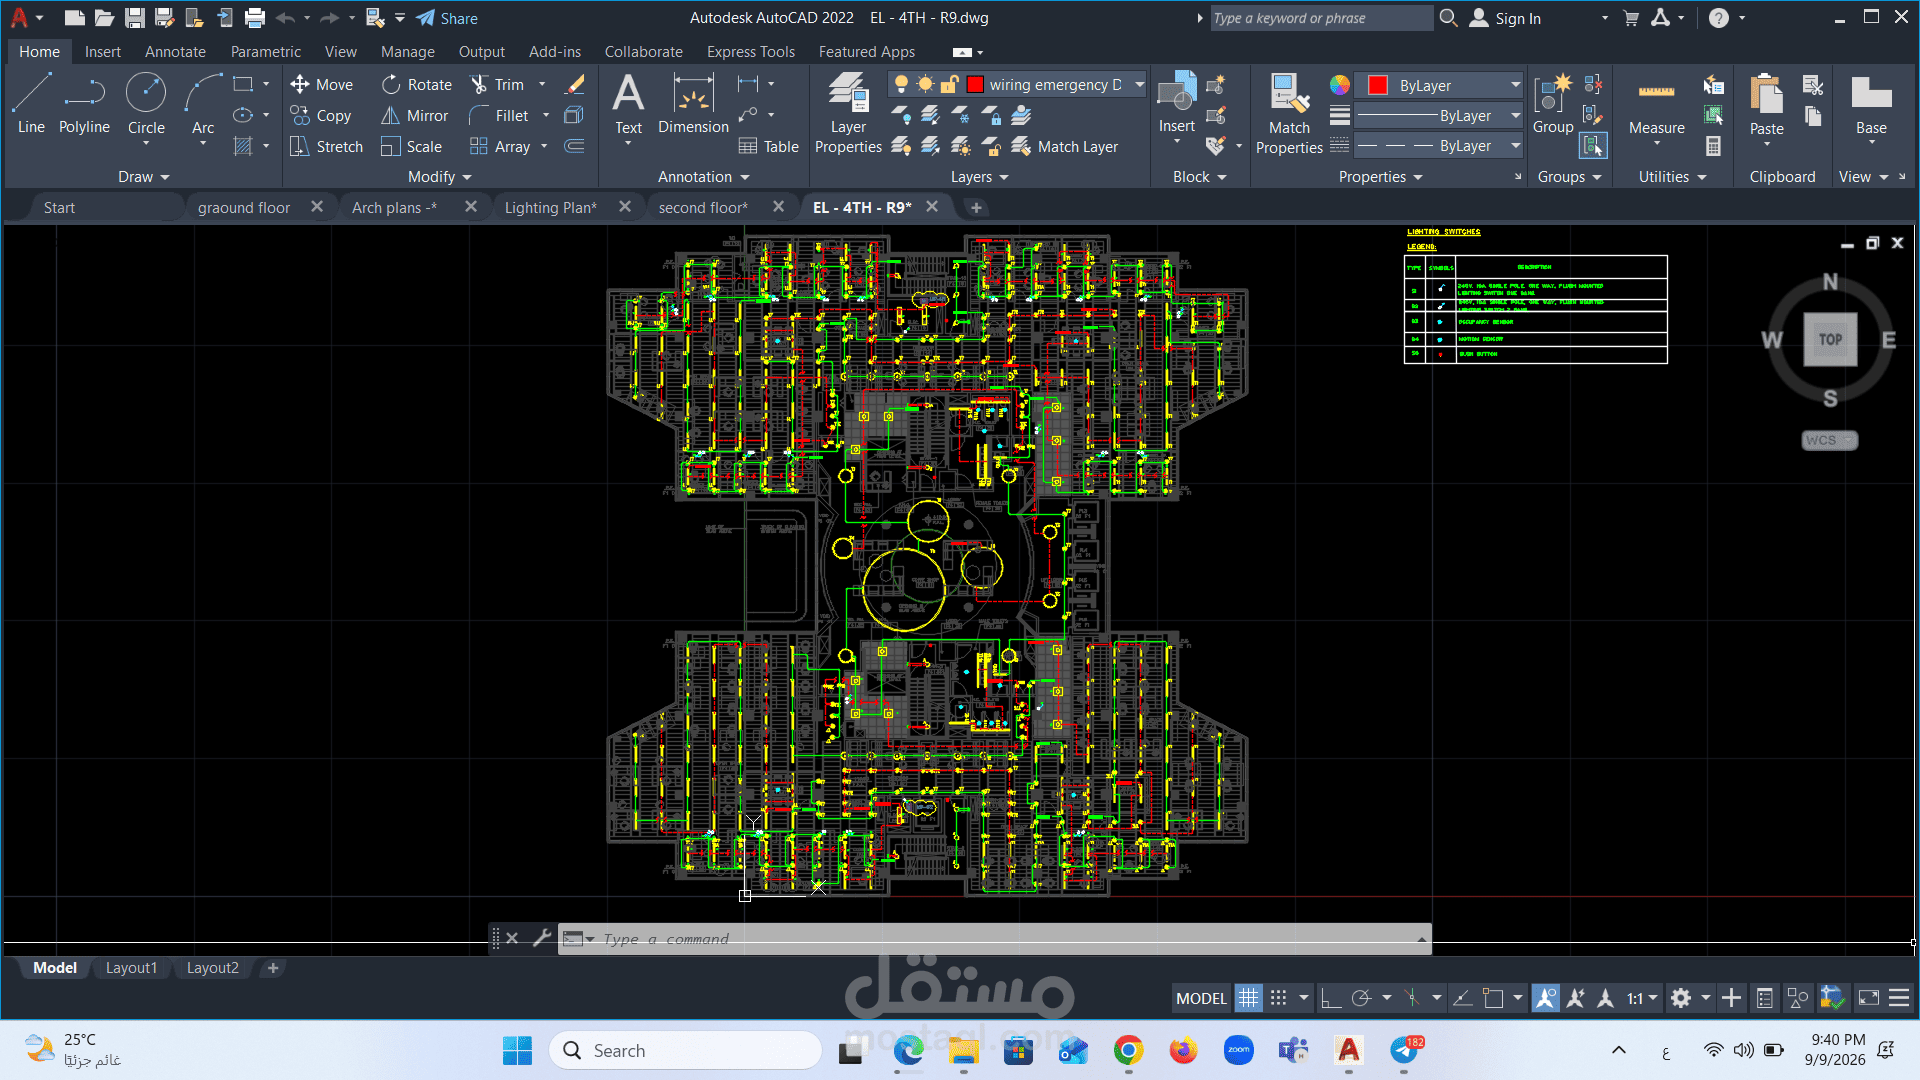The width and height of the screenshot is (1920, 1080).
Task: Toggle snap mode in status bar
Action: 1278,998
